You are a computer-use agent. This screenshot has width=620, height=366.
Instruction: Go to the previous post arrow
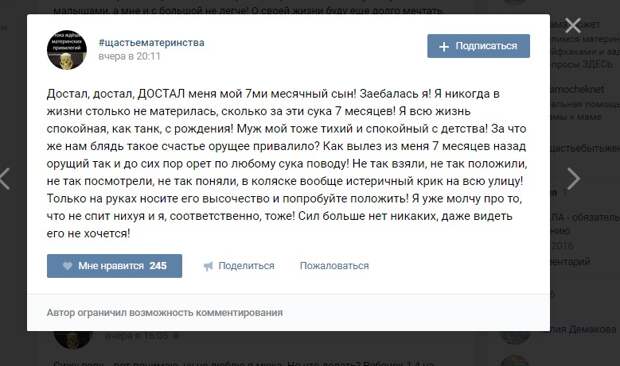tap(4, 179)
